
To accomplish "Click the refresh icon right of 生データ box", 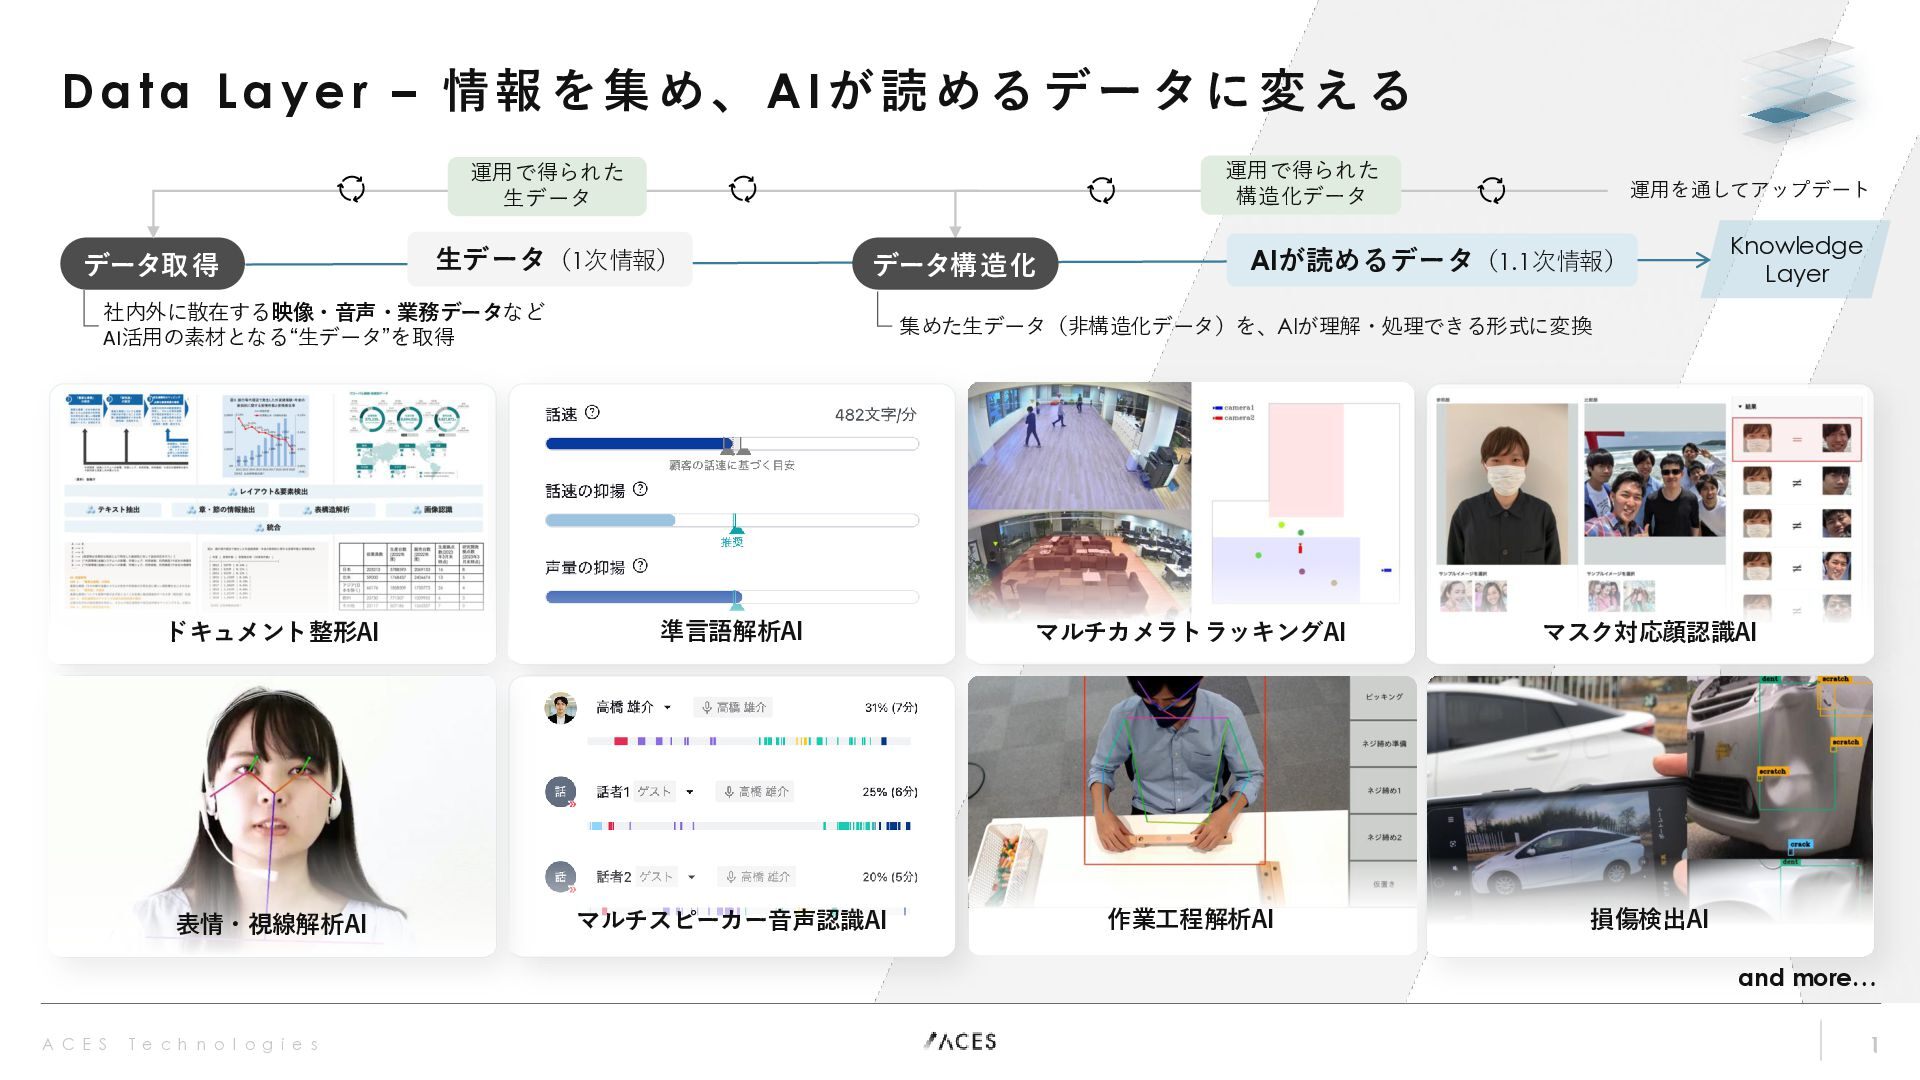I will click(743, 189).
